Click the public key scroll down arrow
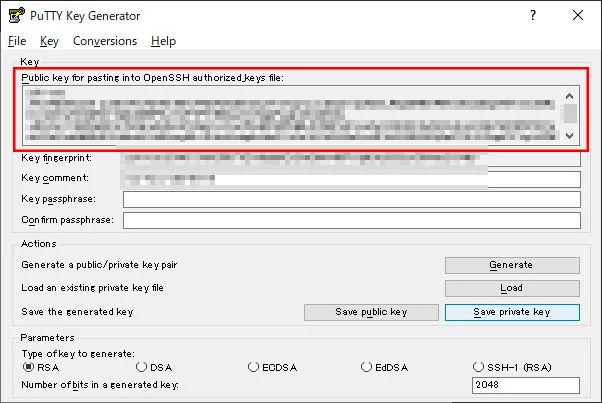Viewport: 602px width, 403px height. (570, 135)
